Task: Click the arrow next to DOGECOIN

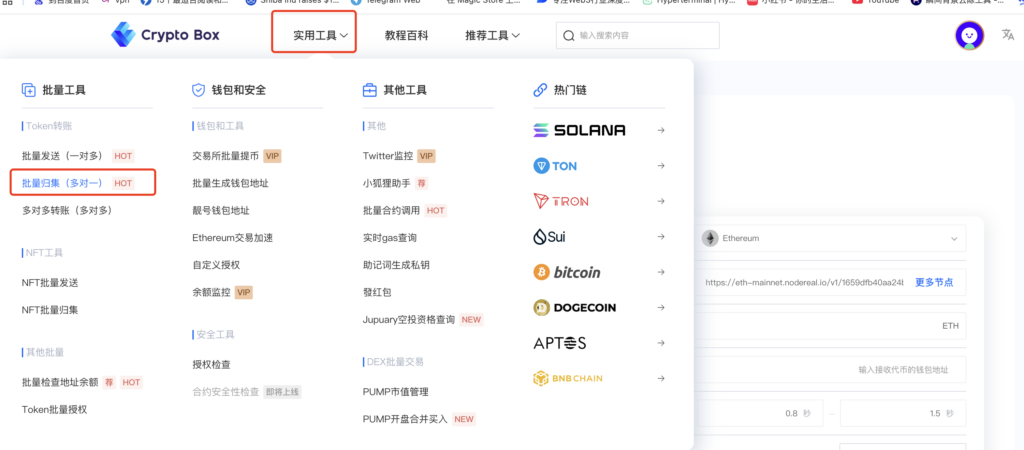Action: (x=661, y=308)
